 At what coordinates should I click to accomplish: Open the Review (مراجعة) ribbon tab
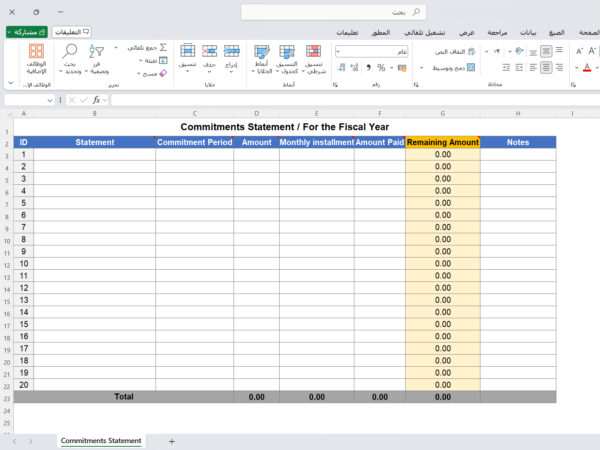pyautogui.click(x=495, y=32)
